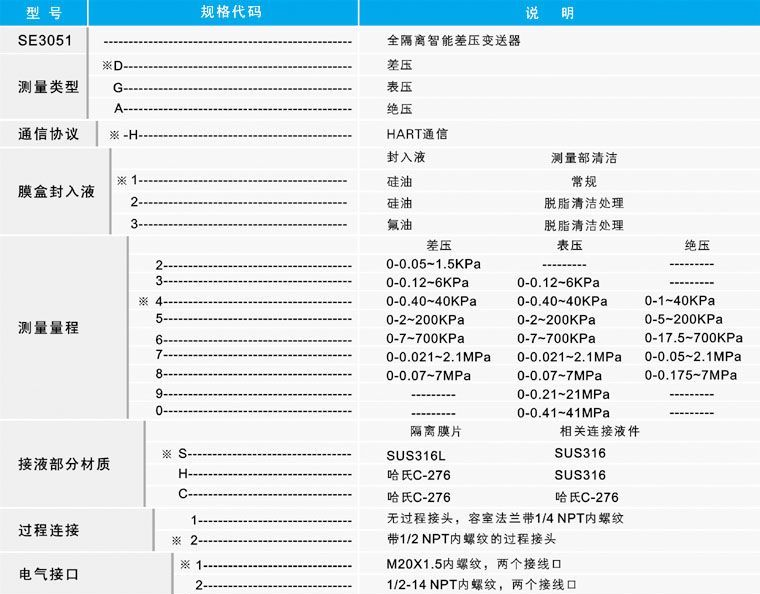Select 常规 cleaning option text
This screenshot has width=760, height=594.
584,182
